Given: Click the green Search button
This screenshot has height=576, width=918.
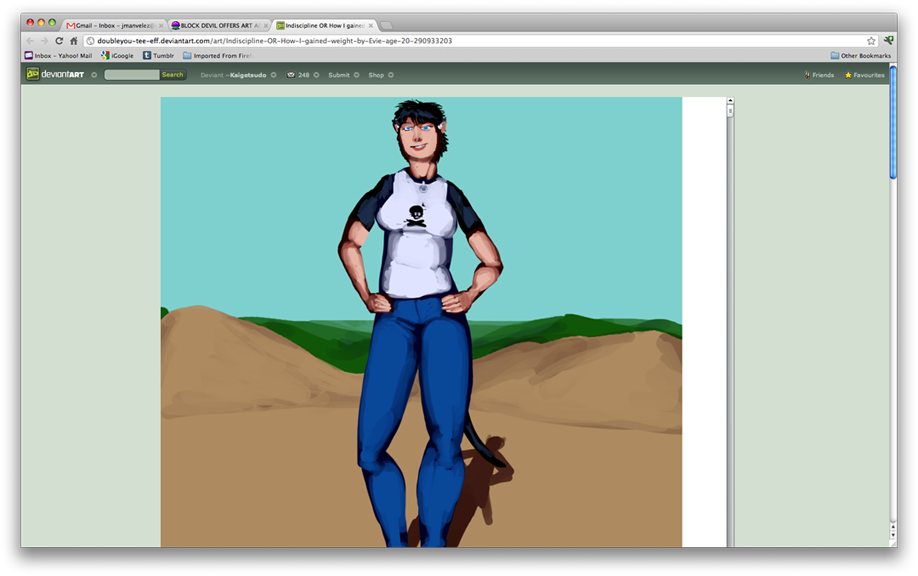Looking at the screenshot, I should pyautogui.click(x=173, y=75).
